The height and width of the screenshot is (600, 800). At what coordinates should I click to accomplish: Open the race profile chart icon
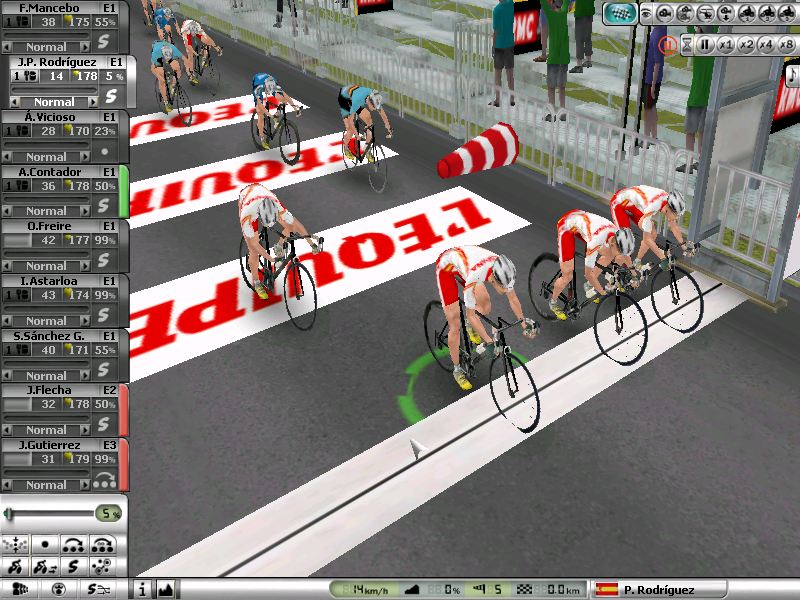[x=167, y=590]
